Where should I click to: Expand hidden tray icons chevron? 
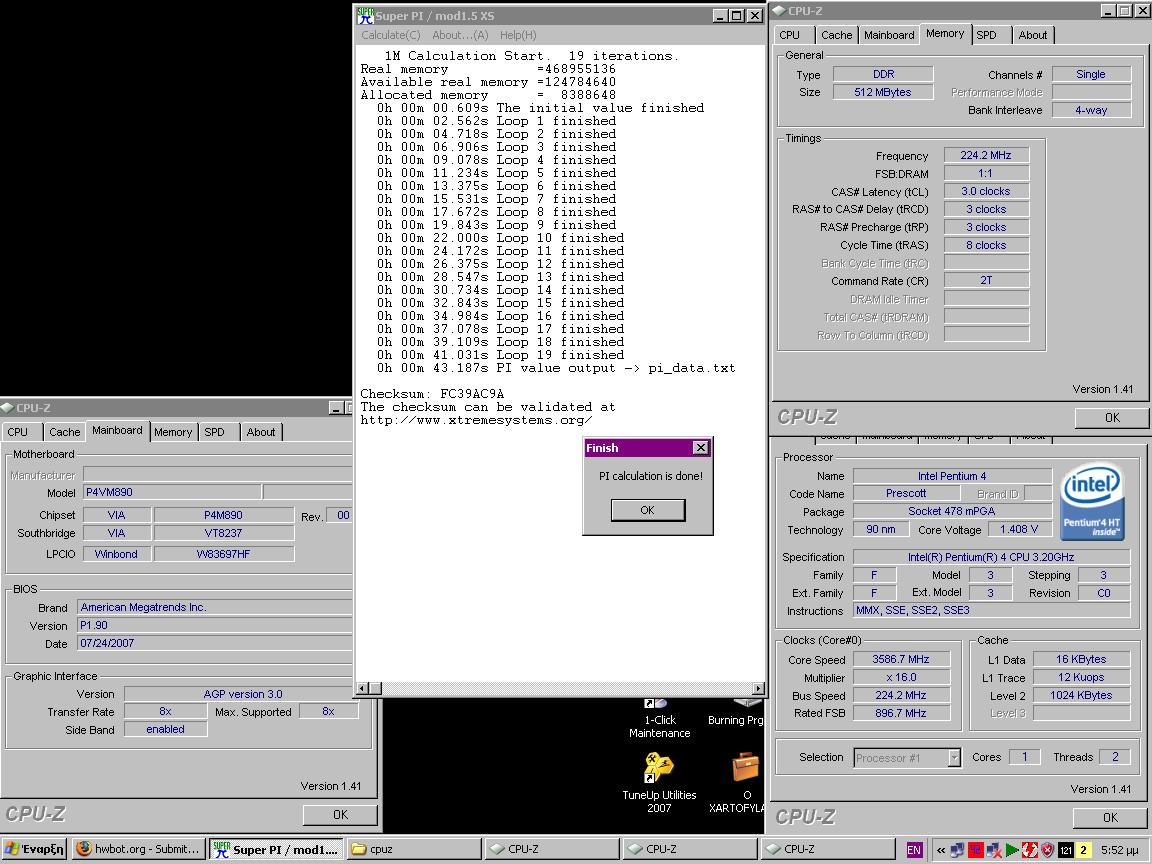point(940,850)
